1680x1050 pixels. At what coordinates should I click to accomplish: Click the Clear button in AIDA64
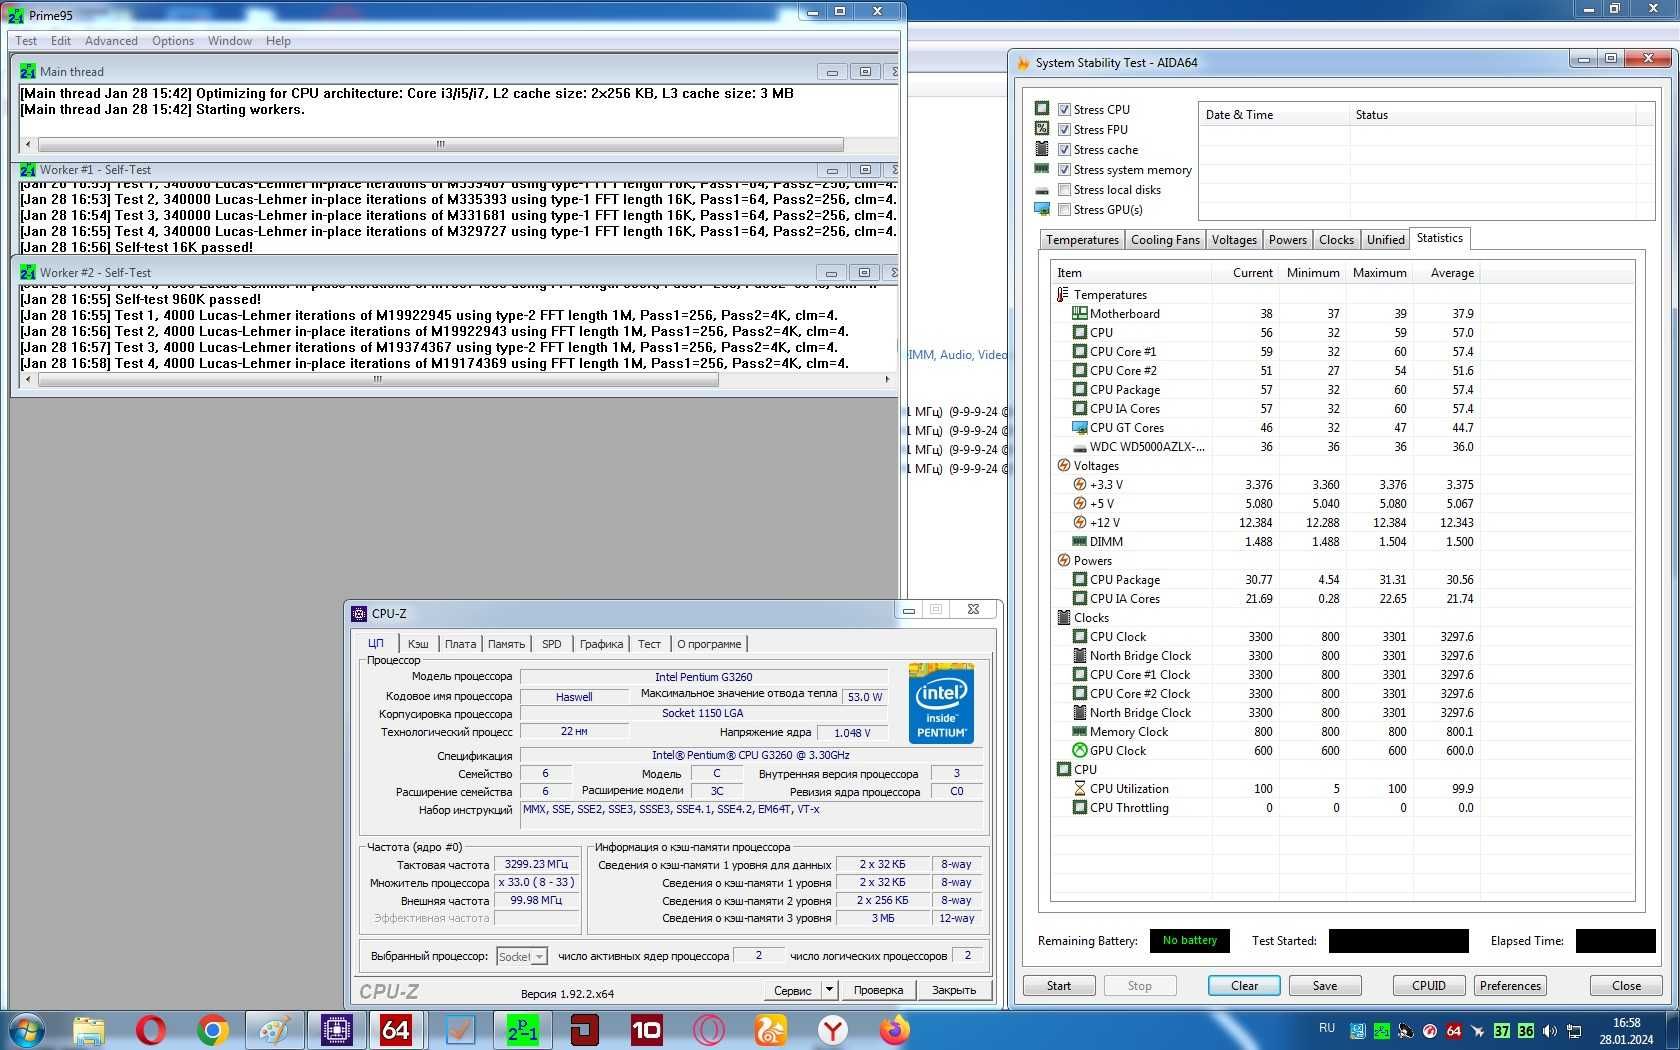tap(1244, 986)
